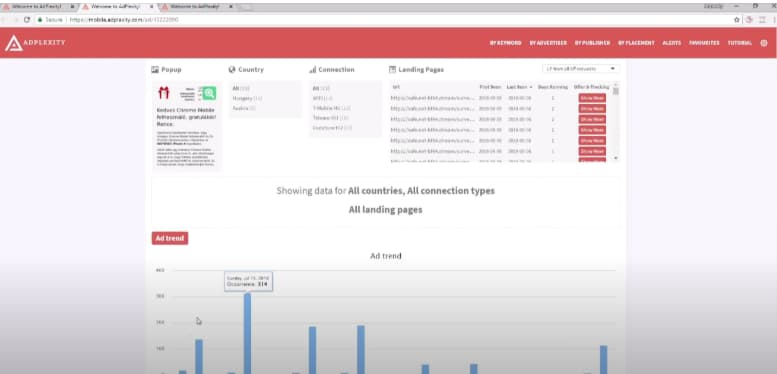Click the browser address bar URL

coord(124,20)
